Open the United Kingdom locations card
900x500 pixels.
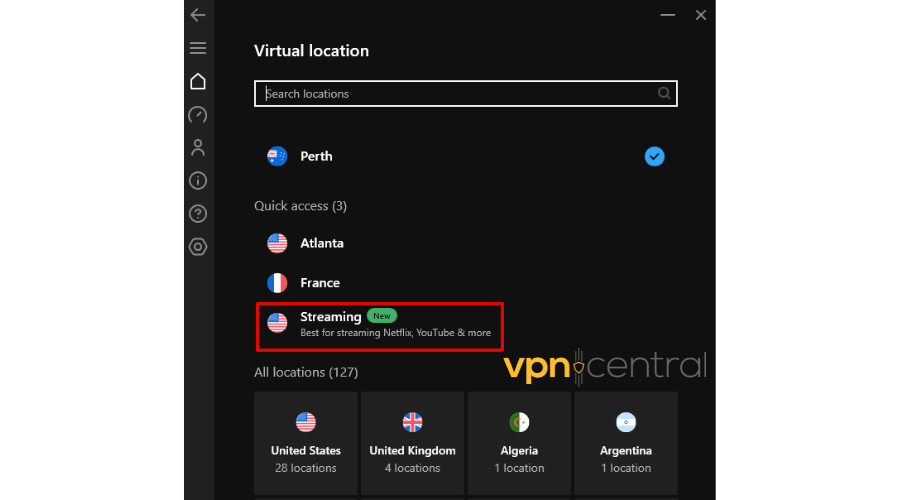point(413,443)
